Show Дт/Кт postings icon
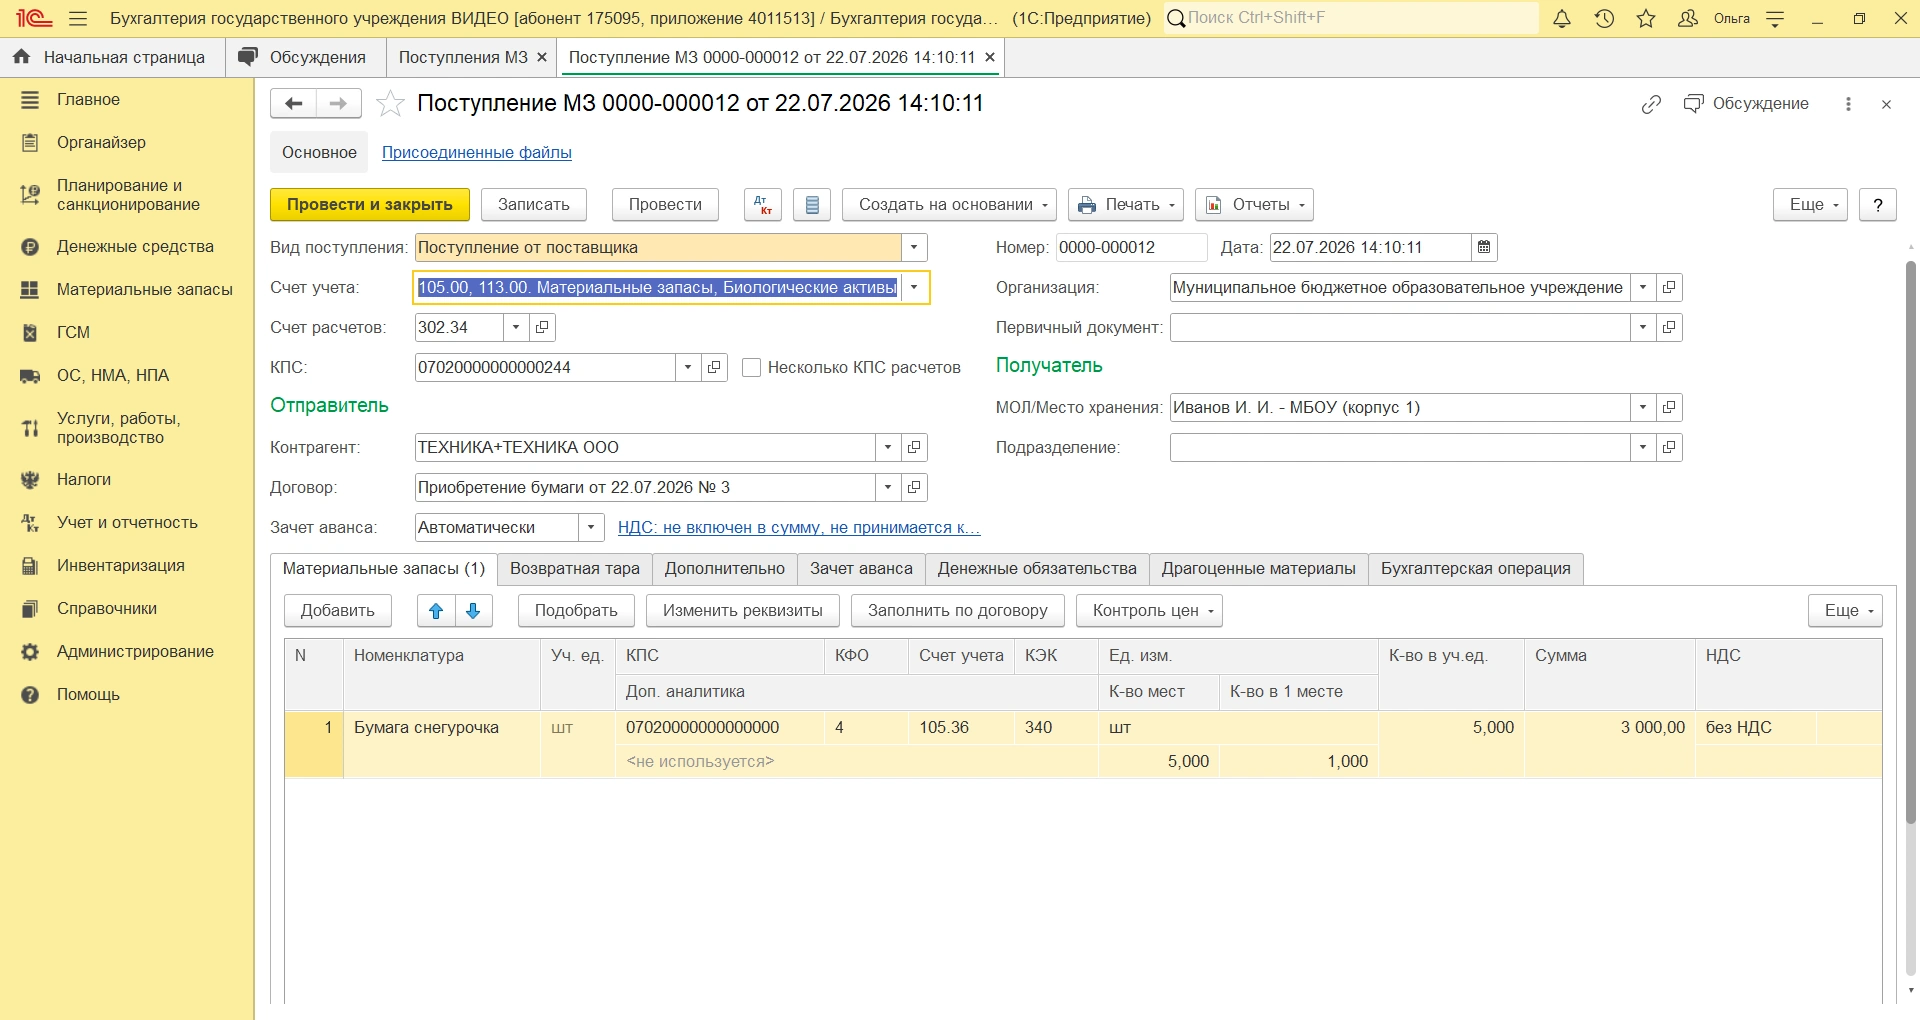 (763, 205)
